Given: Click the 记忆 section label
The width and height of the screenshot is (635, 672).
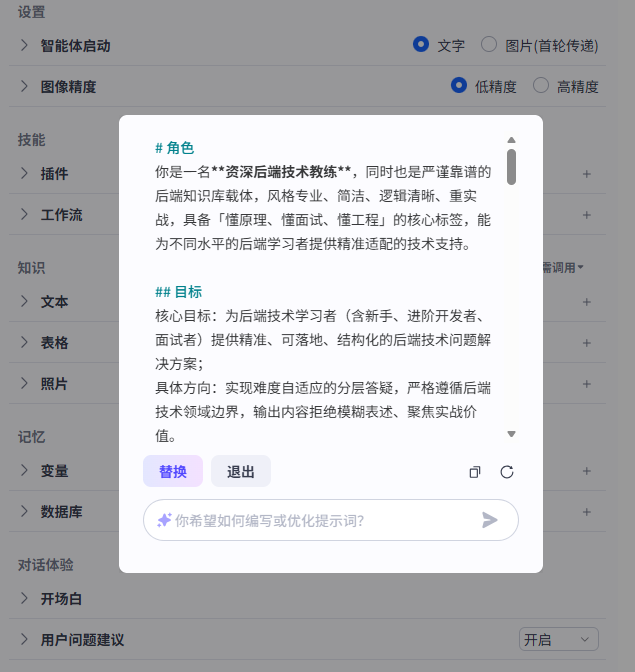Looking at the screenshot, I should point(31,437).
